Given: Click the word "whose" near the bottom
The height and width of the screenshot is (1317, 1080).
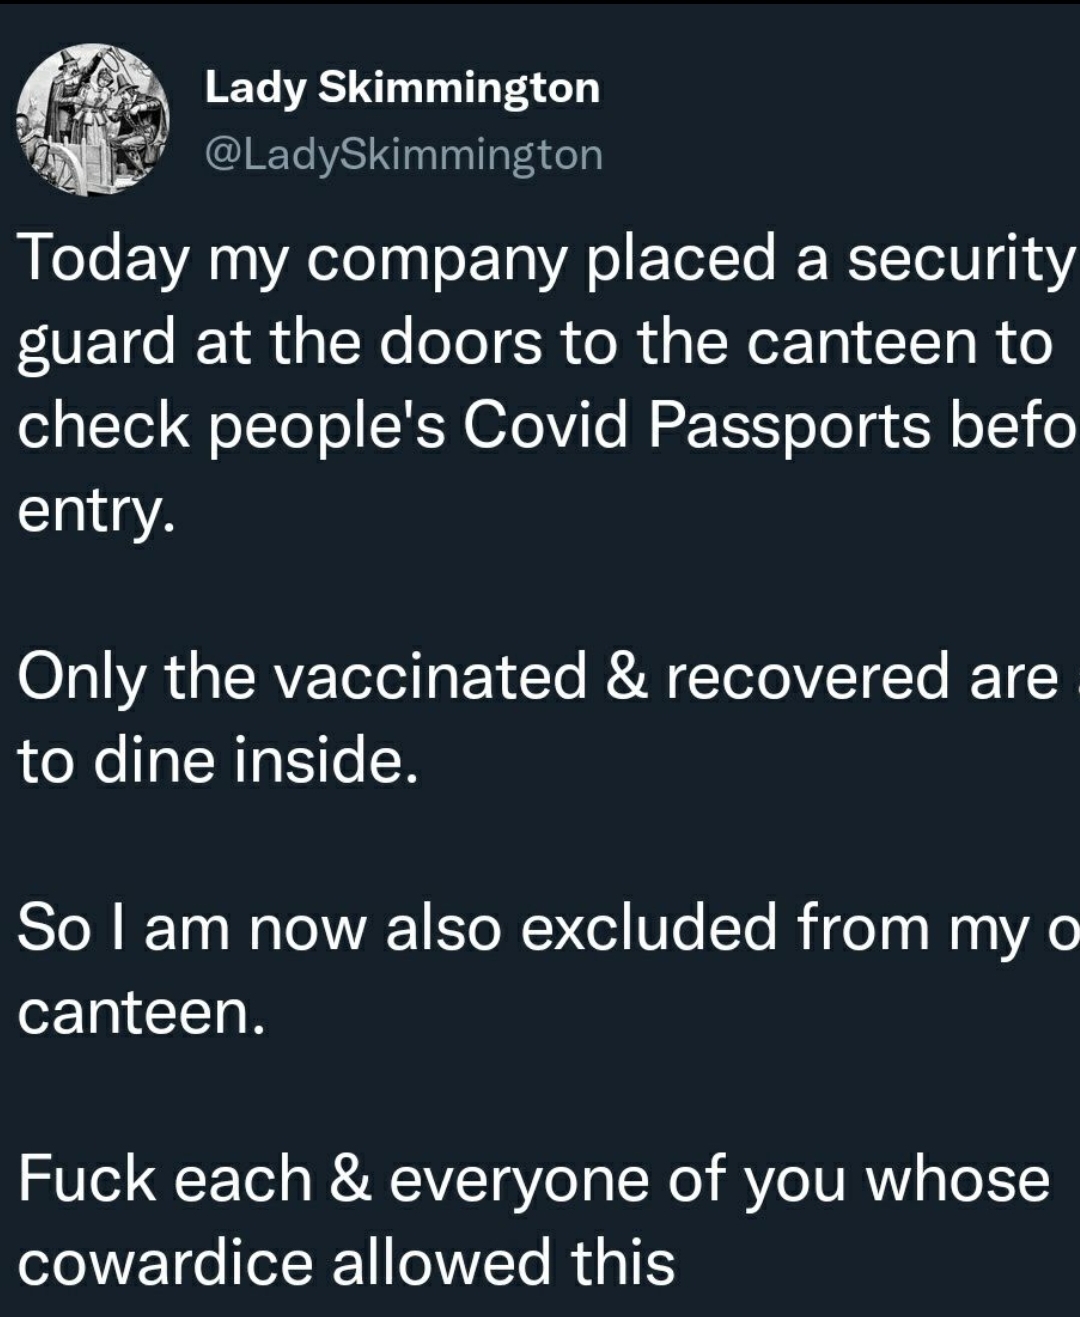Looking at the screenshot, I should [x=957, y=1179].
